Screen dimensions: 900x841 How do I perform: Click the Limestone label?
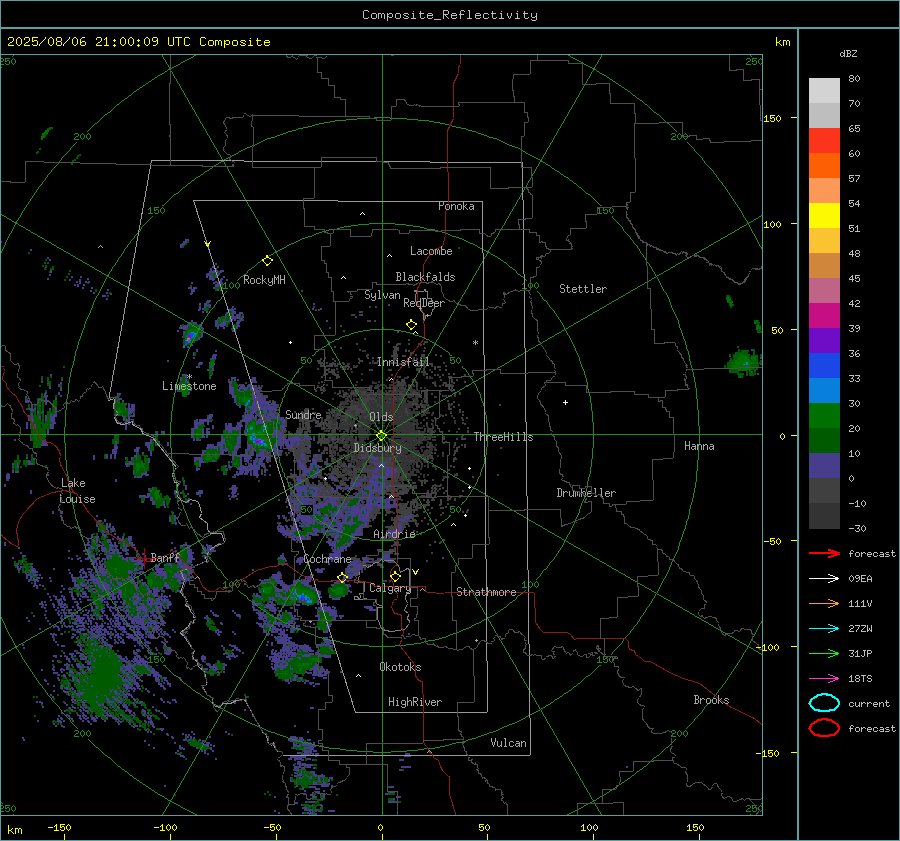189,386
